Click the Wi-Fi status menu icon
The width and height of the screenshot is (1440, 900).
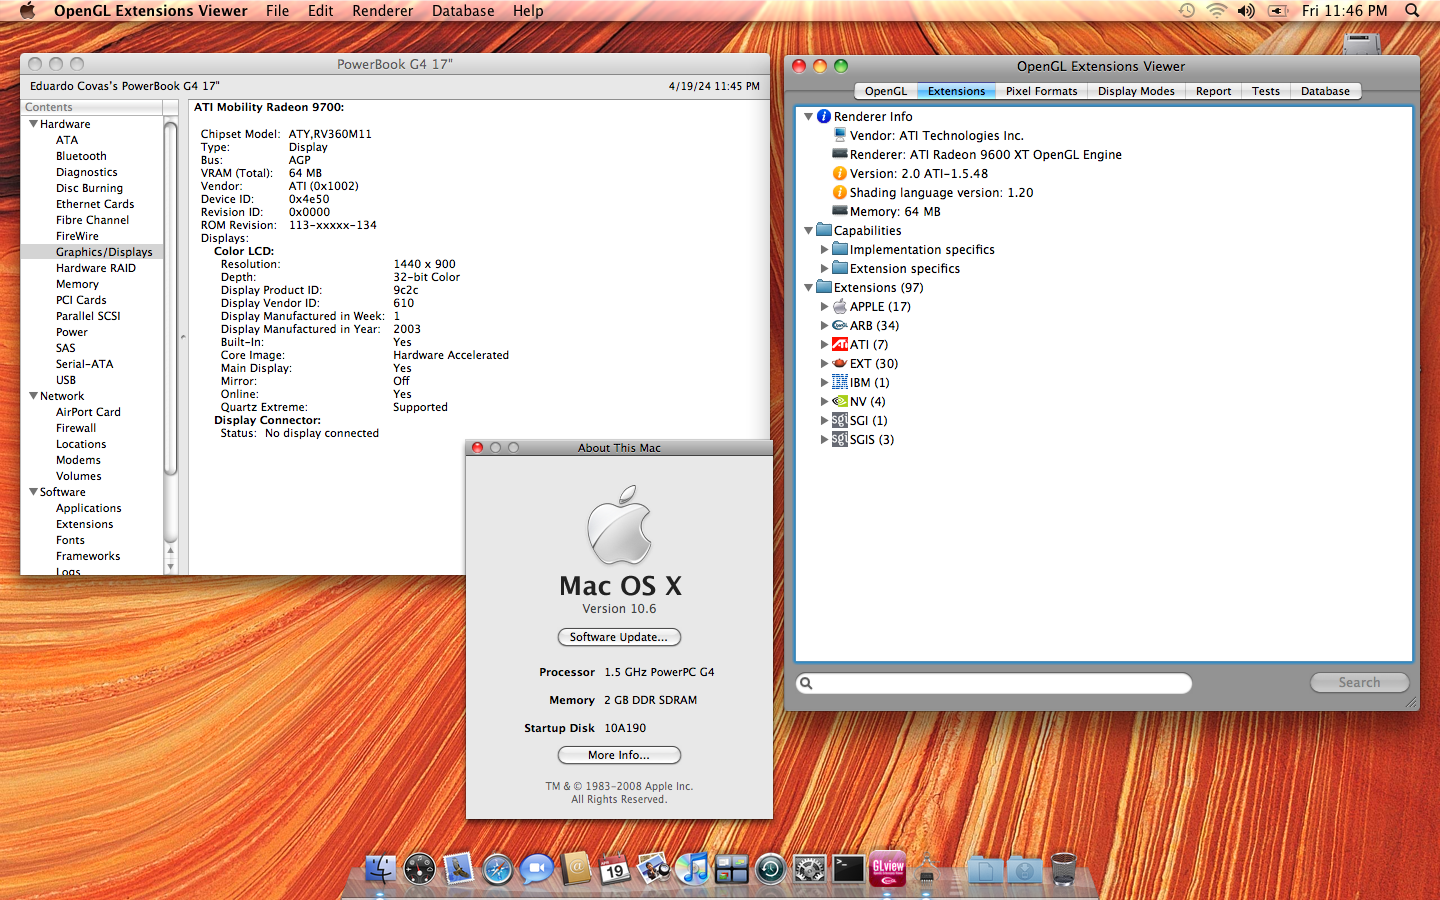click(x=1216, y=10)
